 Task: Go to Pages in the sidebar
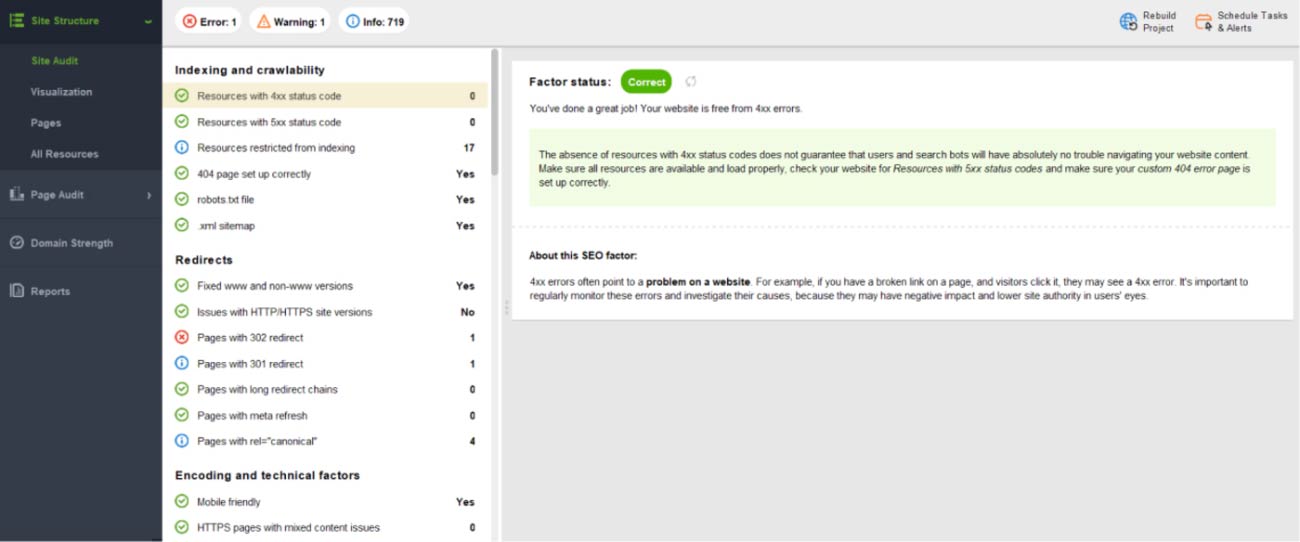click(x=45, y=123)
